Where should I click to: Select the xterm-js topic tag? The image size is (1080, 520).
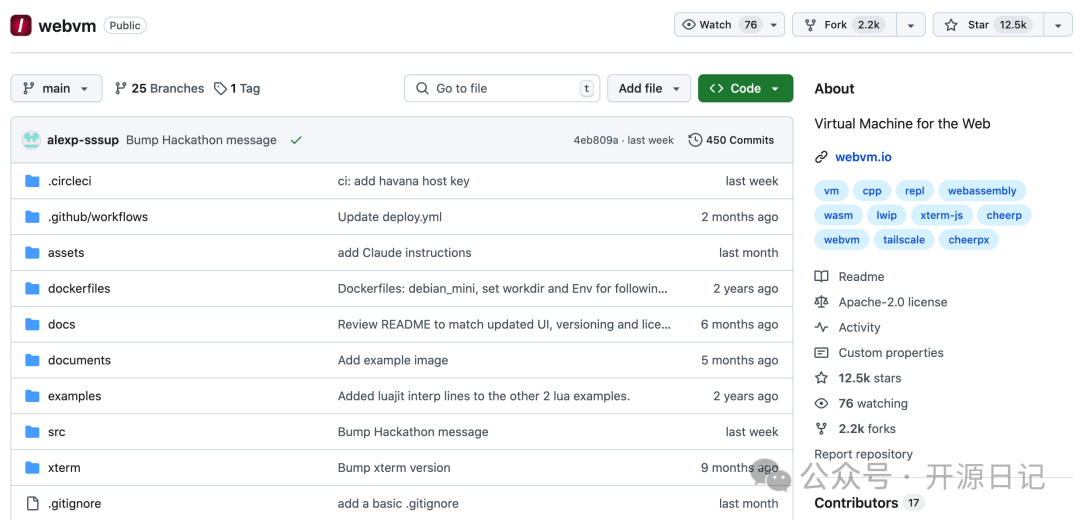pyautogui.click(x=942, y=216)
